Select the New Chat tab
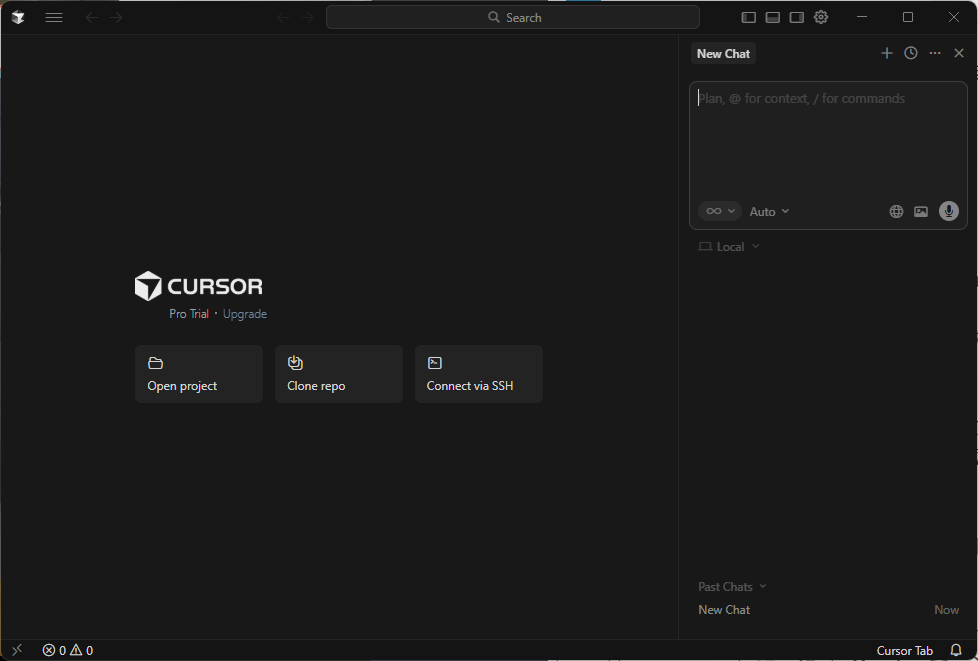978x661 pixels. (x=723, y=54)
